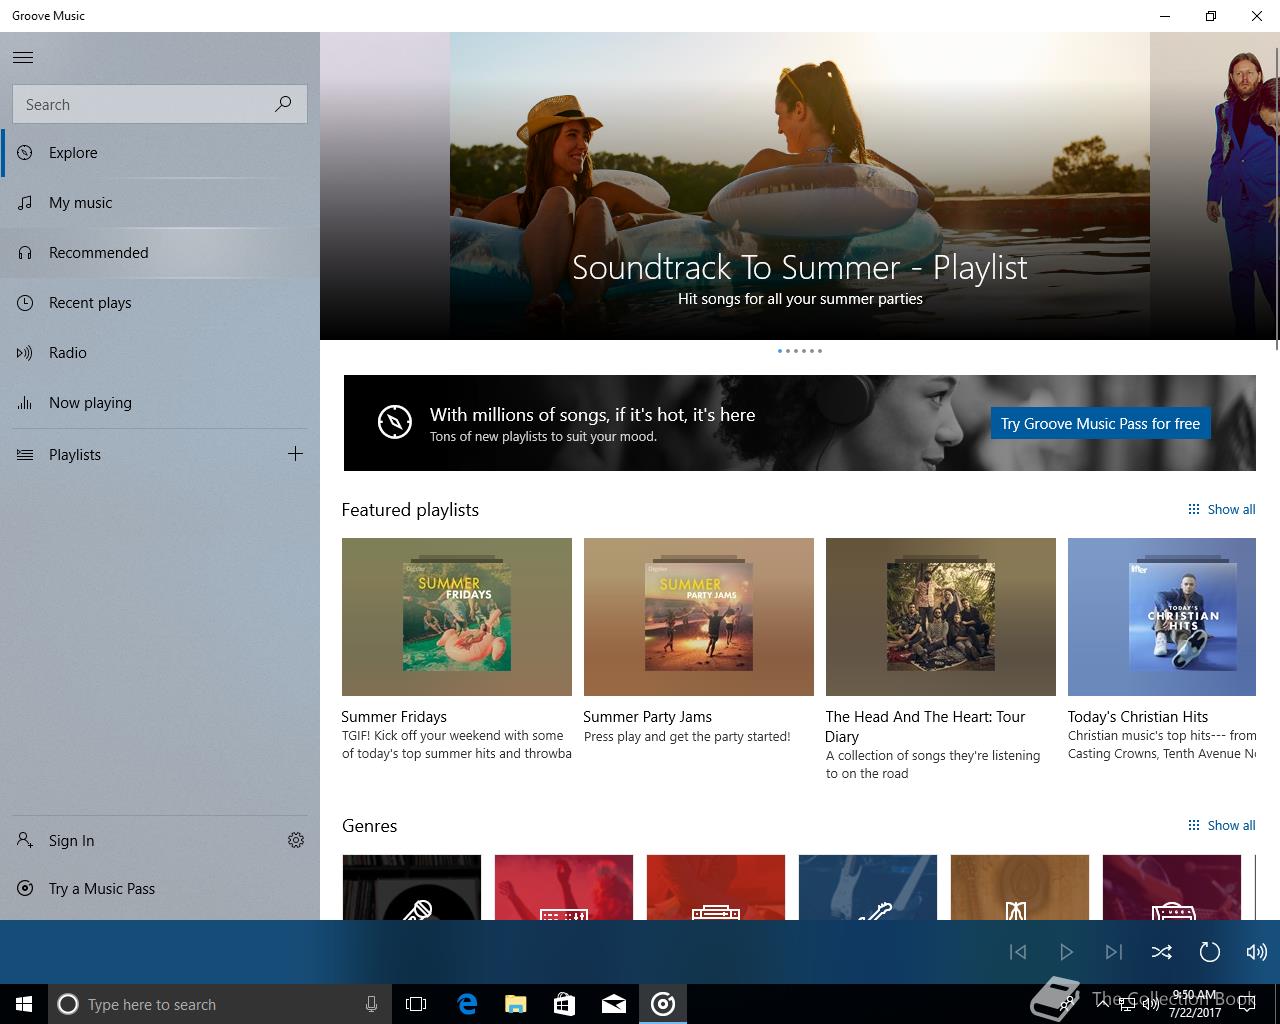This screenshot has height=1024, width=1280.
Task: Select the first carousel page dot
Action: click(x=780, y=351)
